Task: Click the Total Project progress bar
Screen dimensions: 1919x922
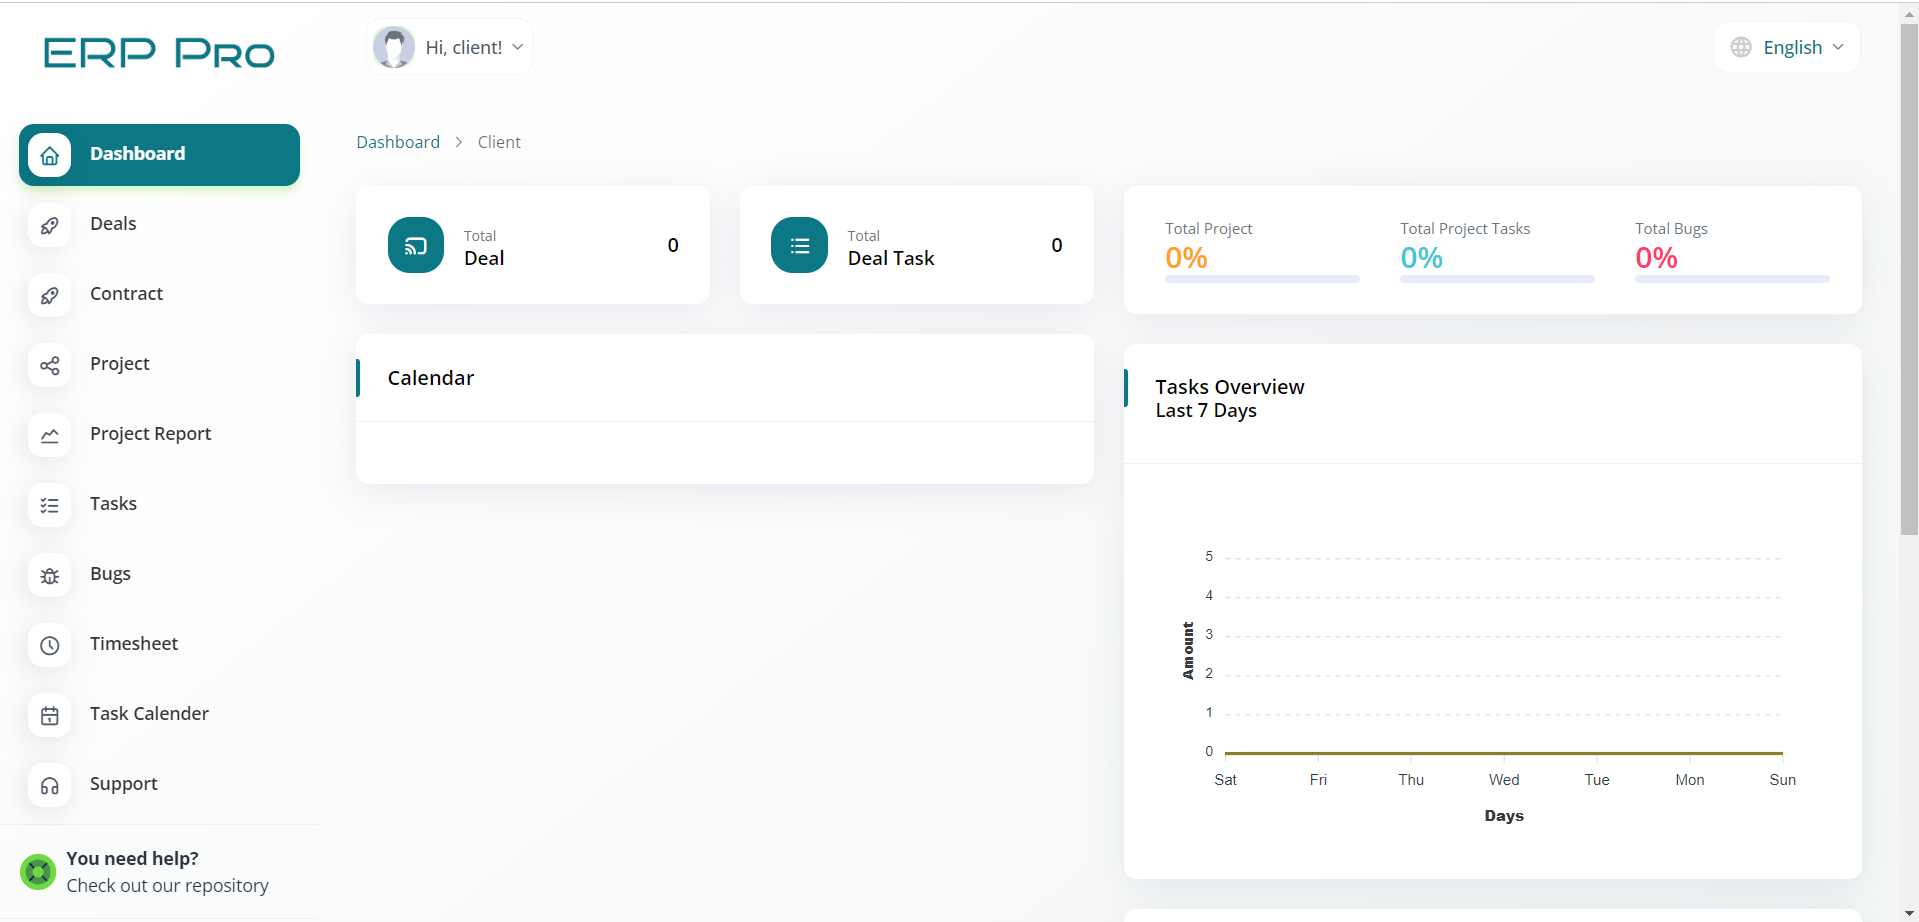Action: point(1262,279)
